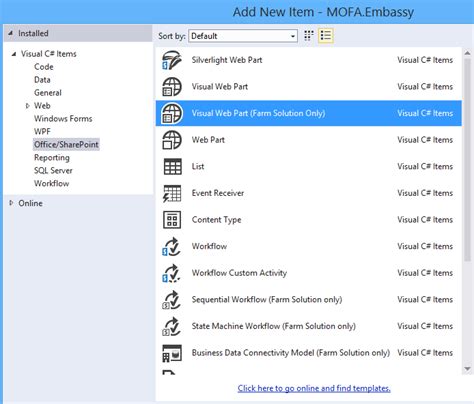Select the Content Type template name

pos(216,220)
